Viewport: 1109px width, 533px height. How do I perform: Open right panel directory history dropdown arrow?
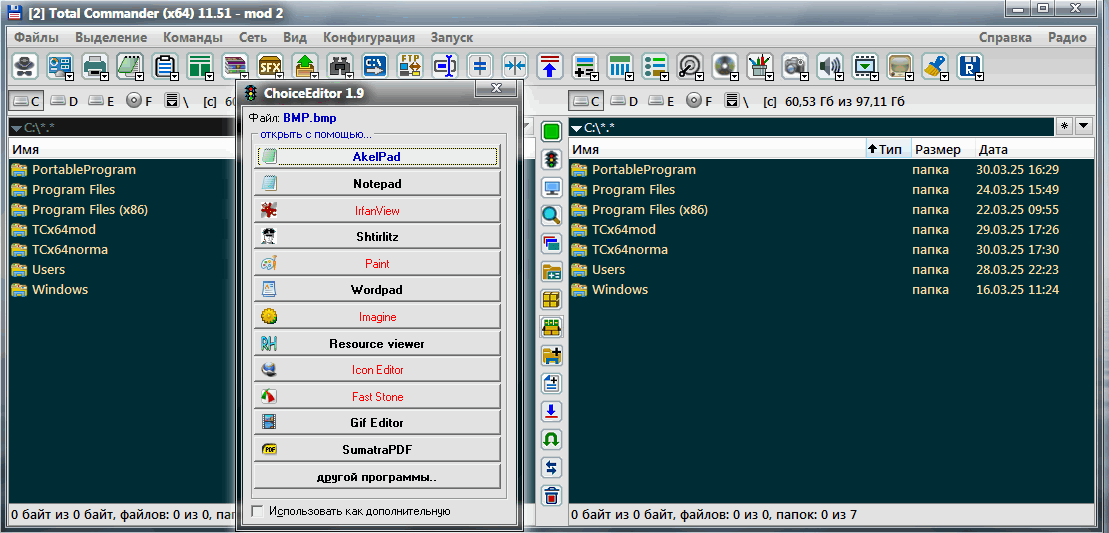point(1084,127)
